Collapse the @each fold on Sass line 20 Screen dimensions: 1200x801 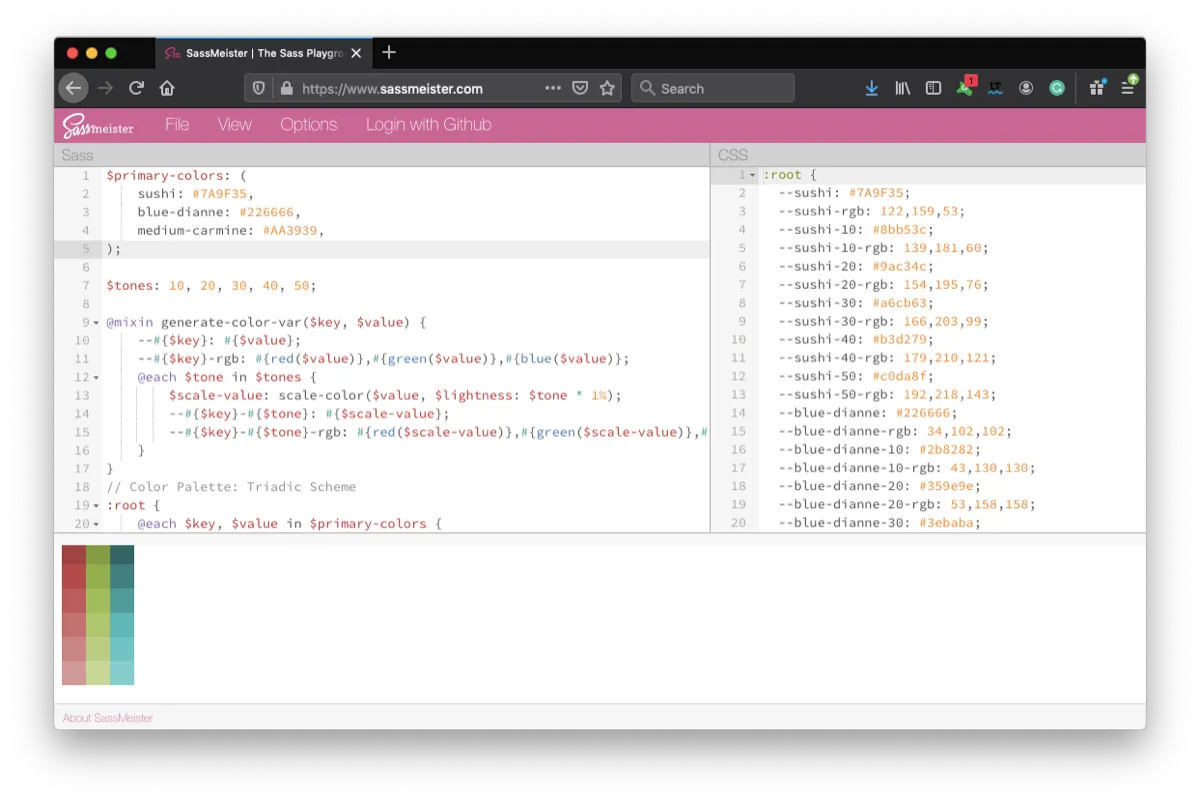96,524
